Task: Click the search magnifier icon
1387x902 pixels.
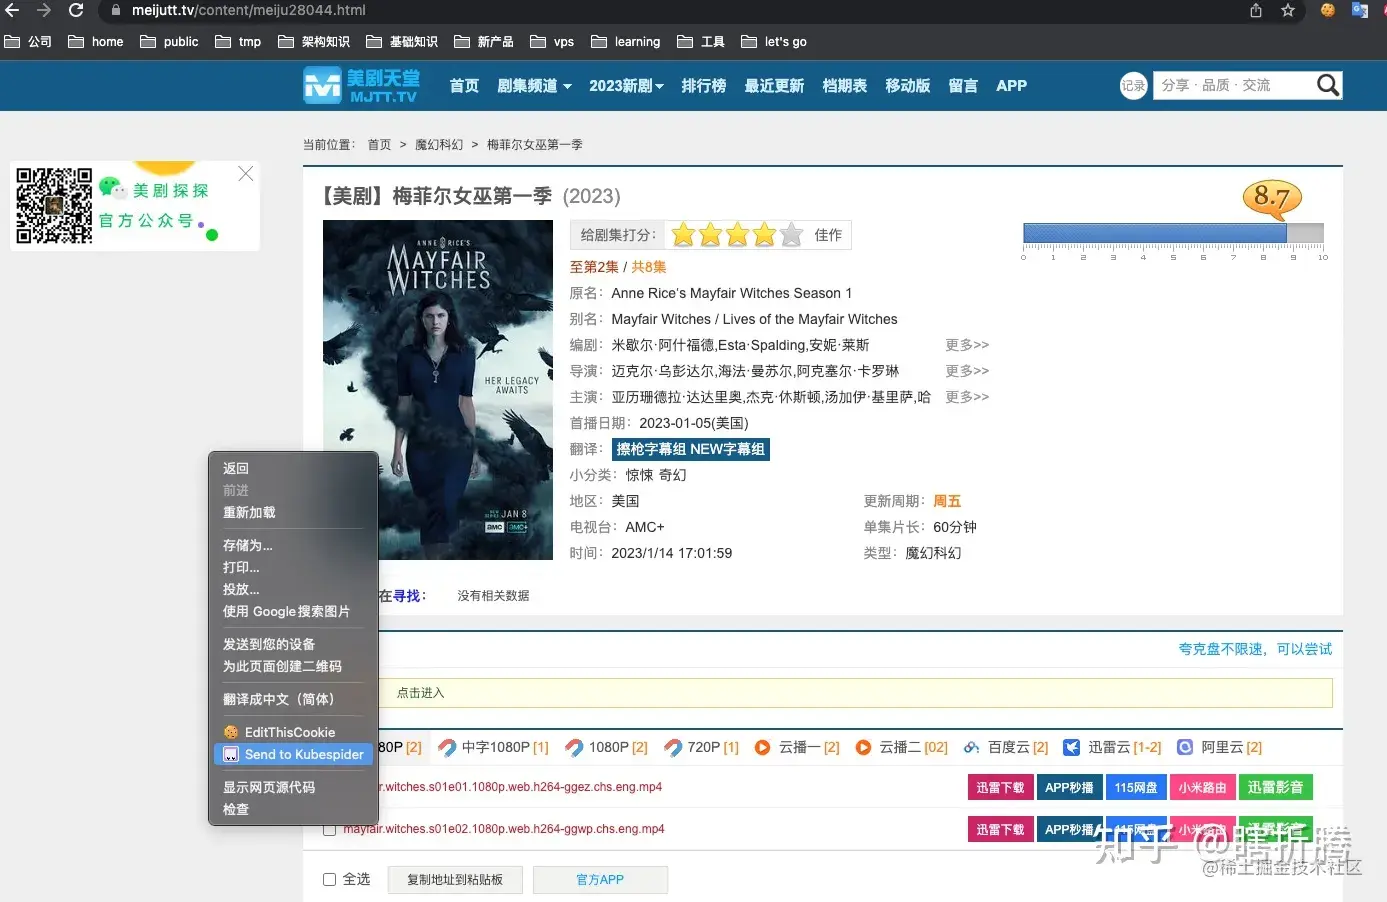Action: pyautogui.click(x=1328, y=86)
